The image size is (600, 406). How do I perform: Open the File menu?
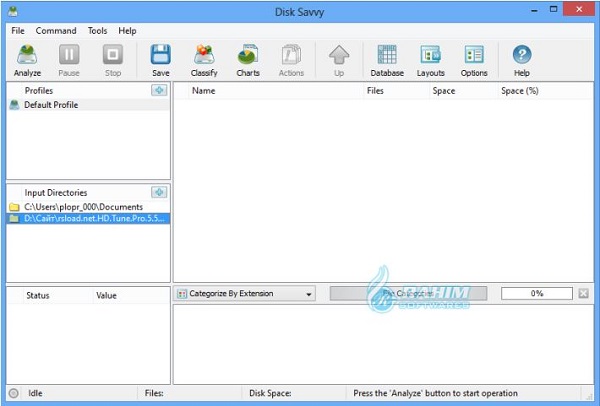click(x=18, y=31)
